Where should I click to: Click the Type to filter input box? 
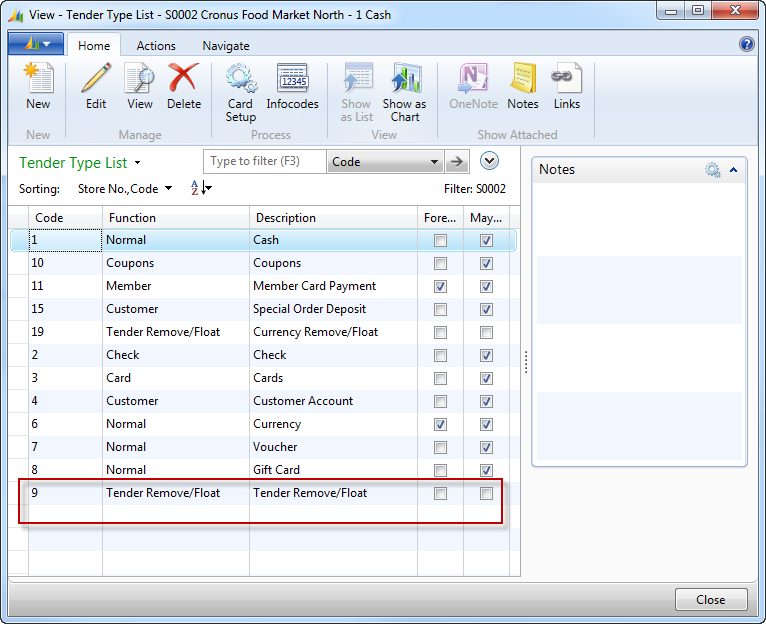pos(265,162)
